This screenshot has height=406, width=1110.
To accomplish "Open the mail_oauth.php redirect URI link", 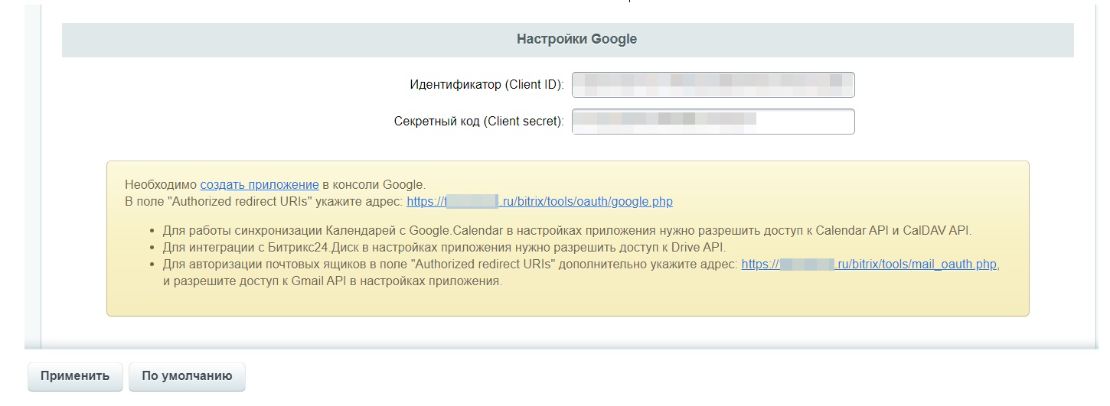I will point(870,264).
